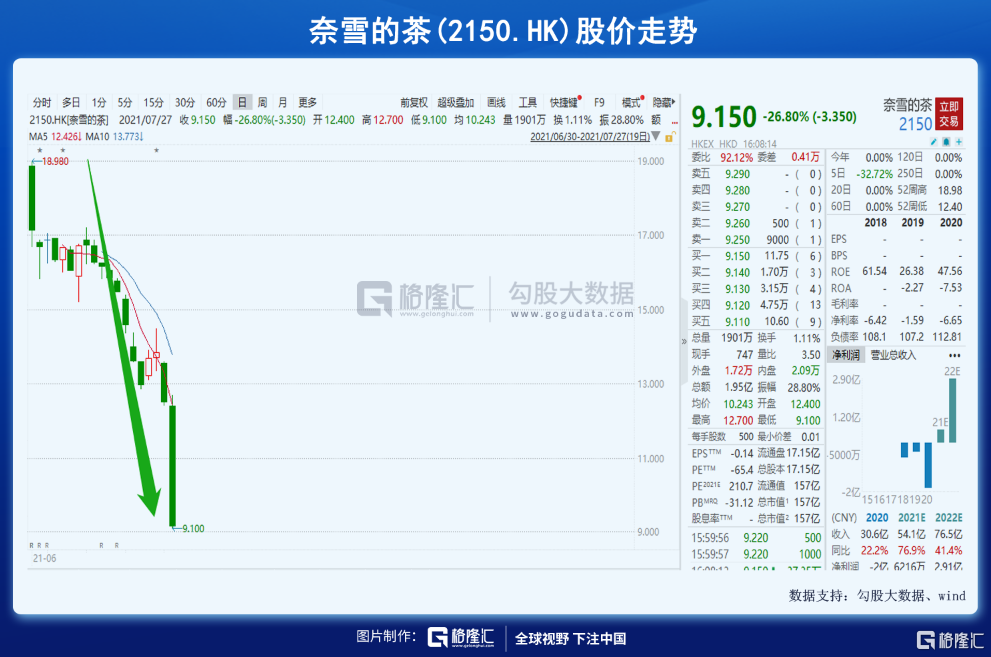Click the 卖五 ask price 9.290
Viewport: 991px width, 657px height.
[x=737, y=174]
